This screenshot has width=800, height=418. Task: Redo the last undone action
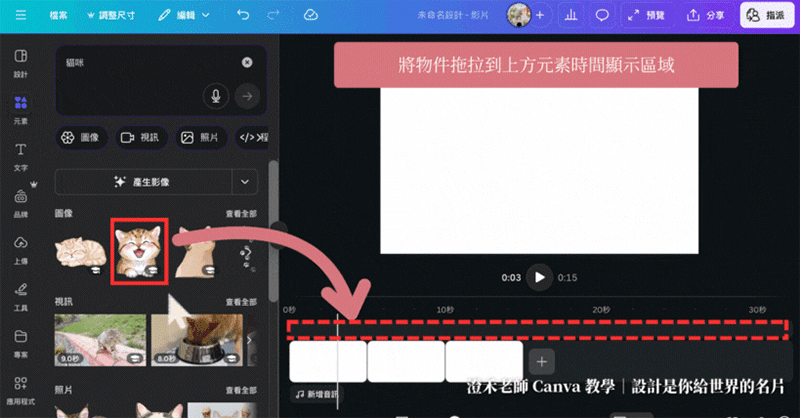point(273,15)
